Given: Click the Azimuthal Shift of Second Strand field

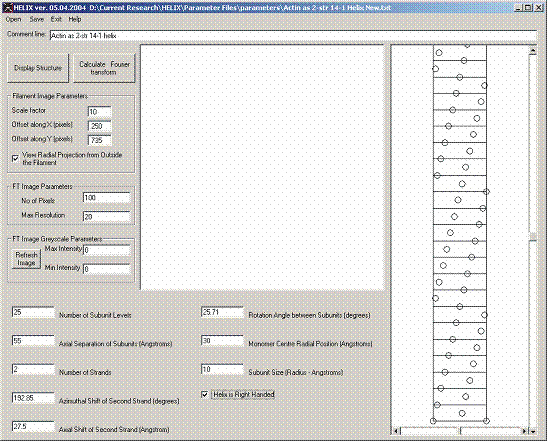Looking at the screenshot, I should coord(33,398).
